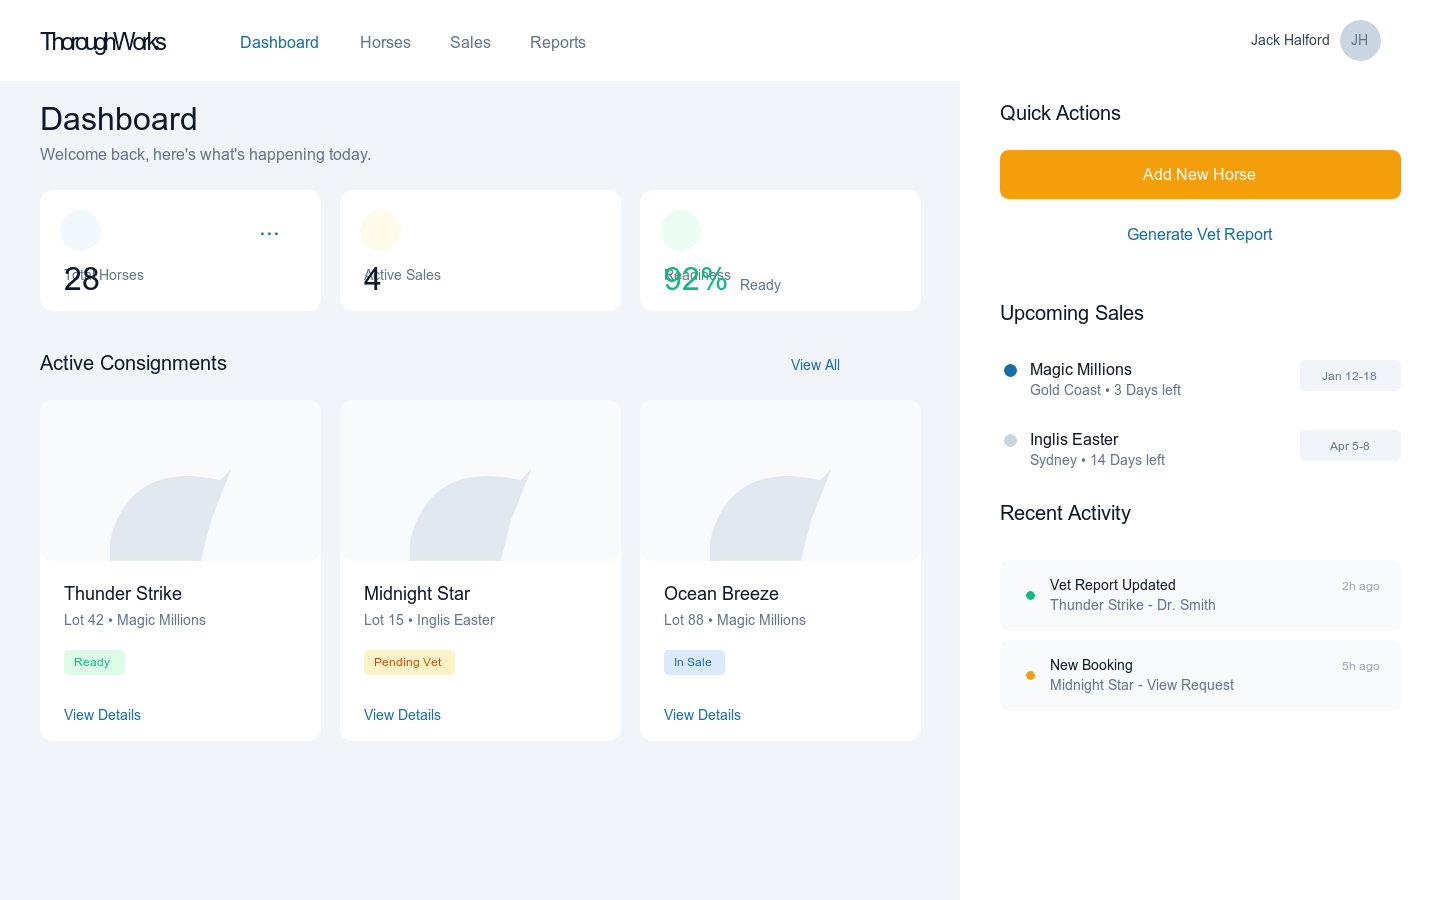This screenshot has height=900, width=1440.
Task: Click the Ocean Breeze thumbnail image
Action: 780,480
